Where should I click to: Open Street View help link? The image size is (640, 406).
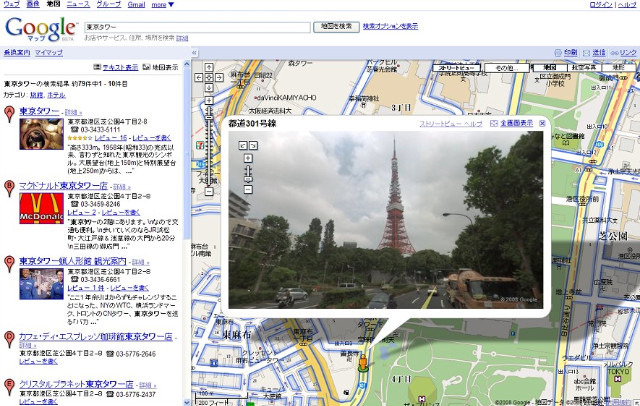coord(451,124)
